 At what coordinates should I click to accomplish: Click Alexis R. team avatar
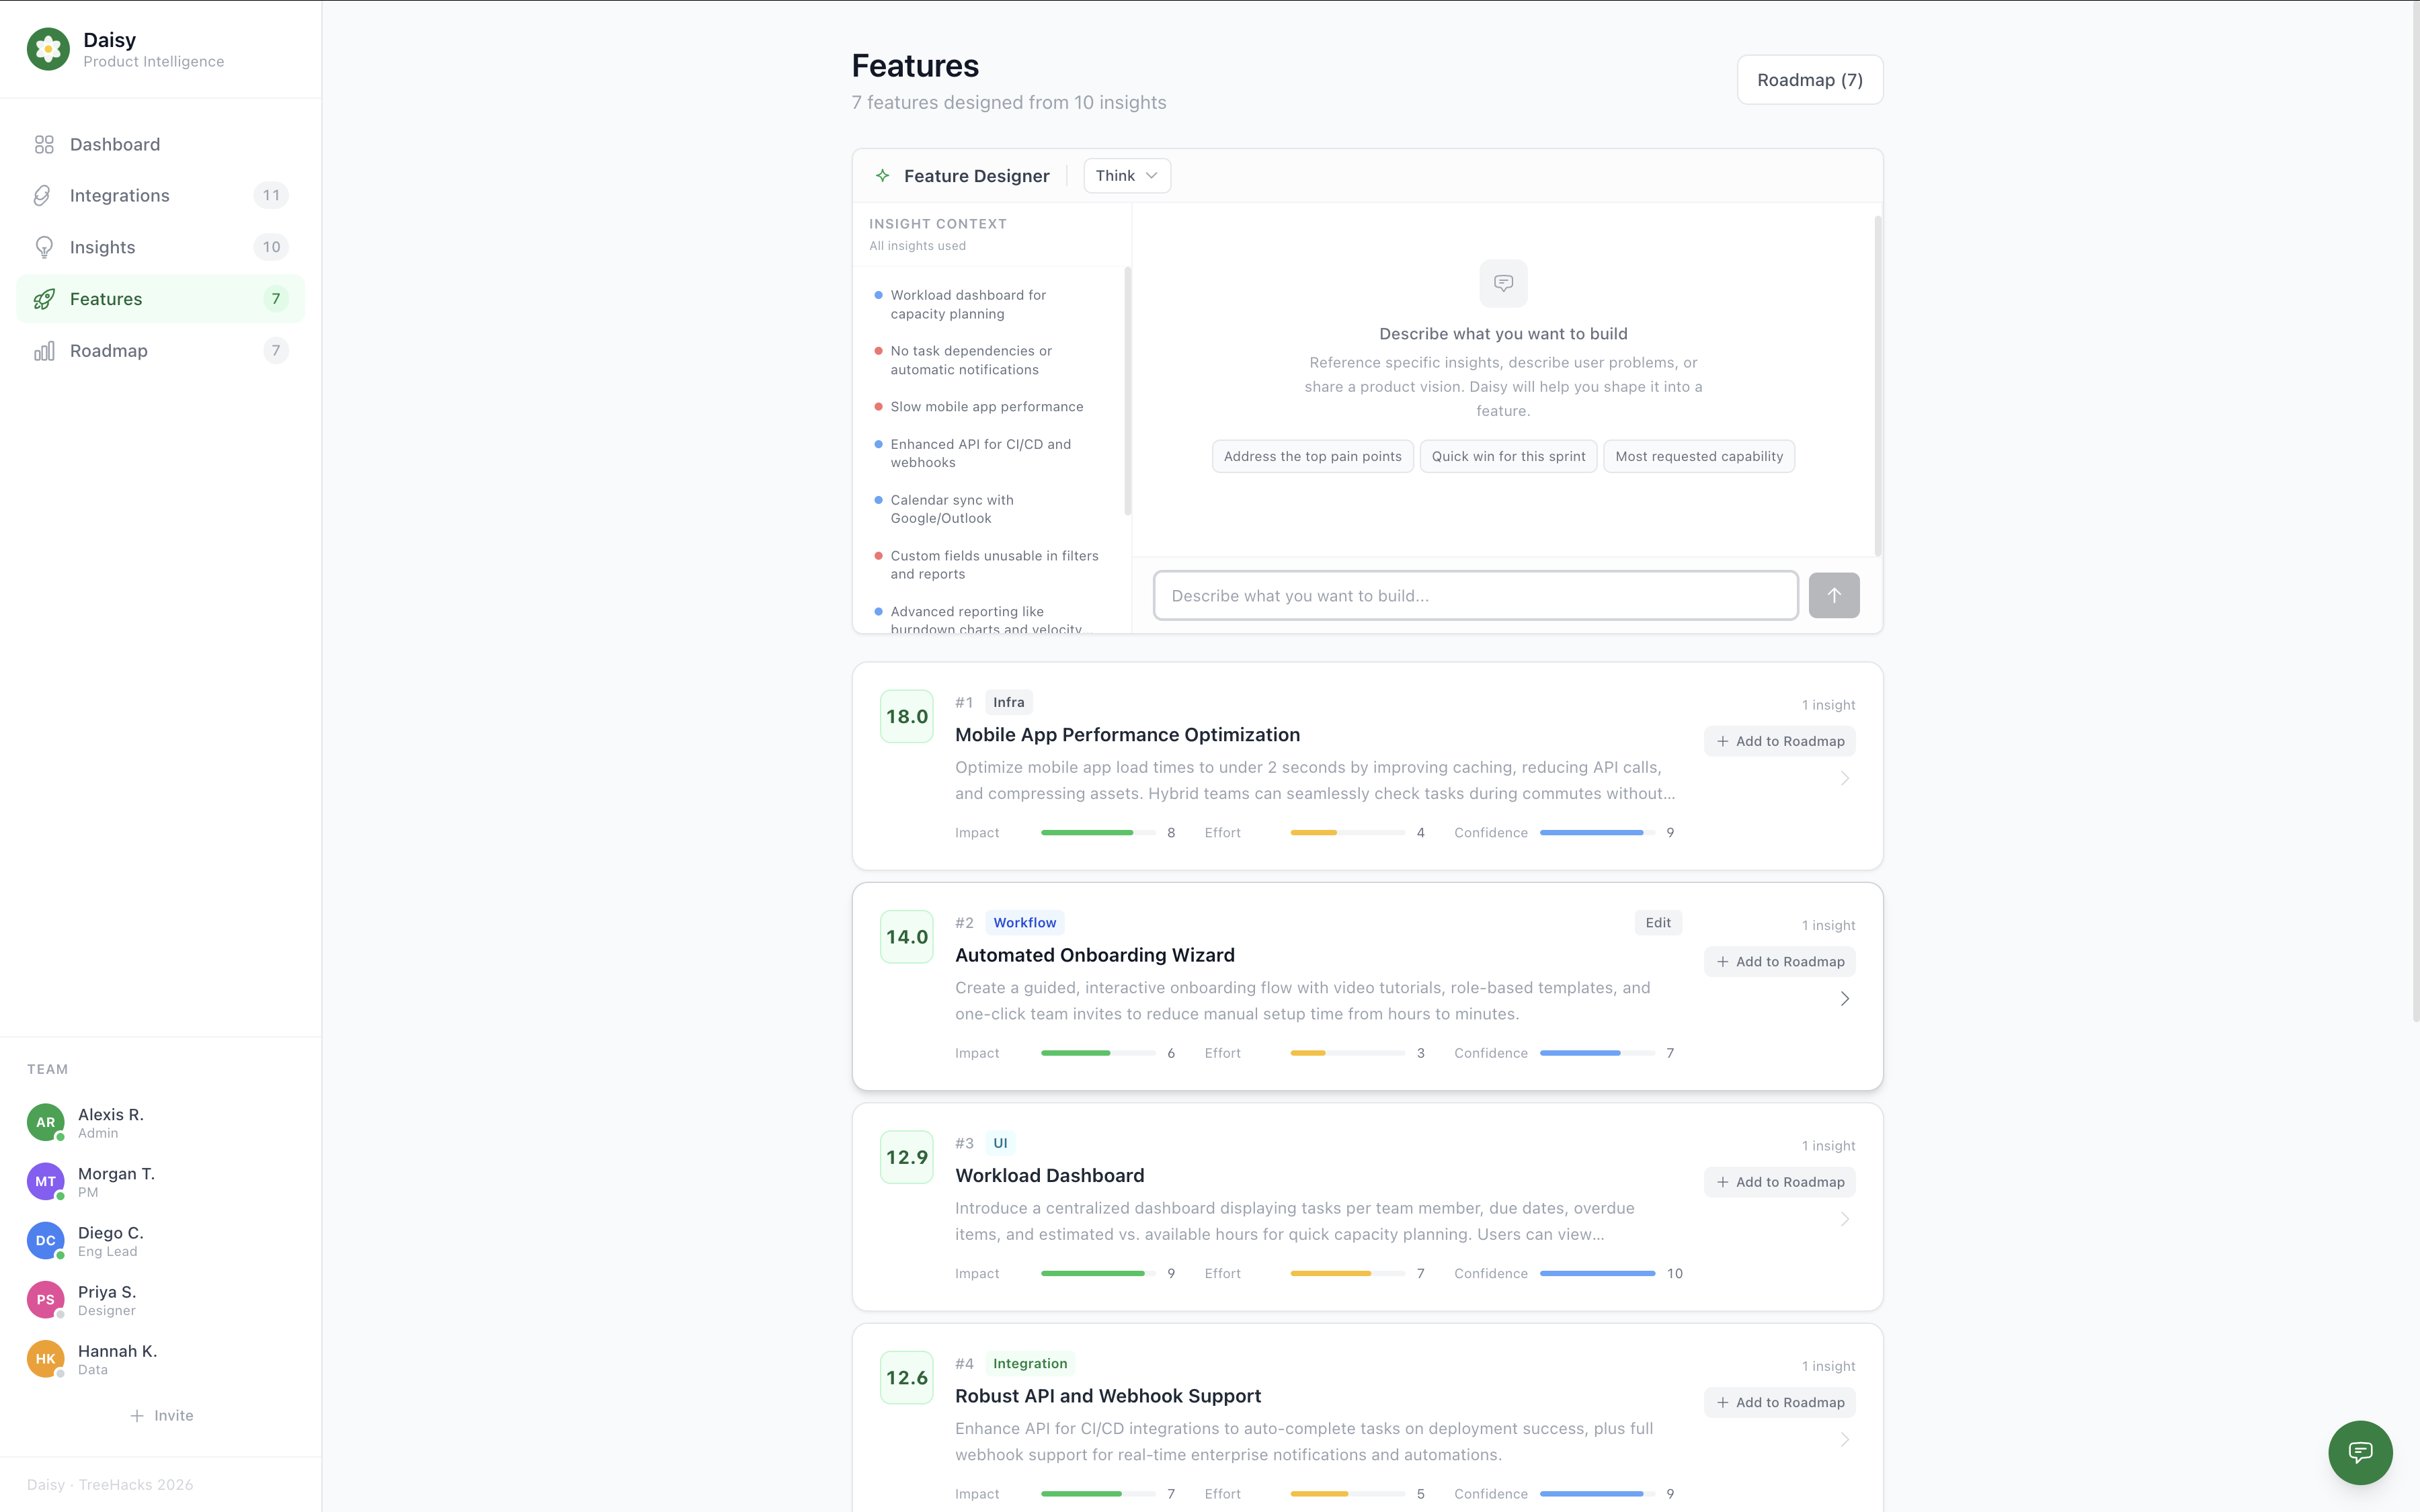[x=46, y=1122]
